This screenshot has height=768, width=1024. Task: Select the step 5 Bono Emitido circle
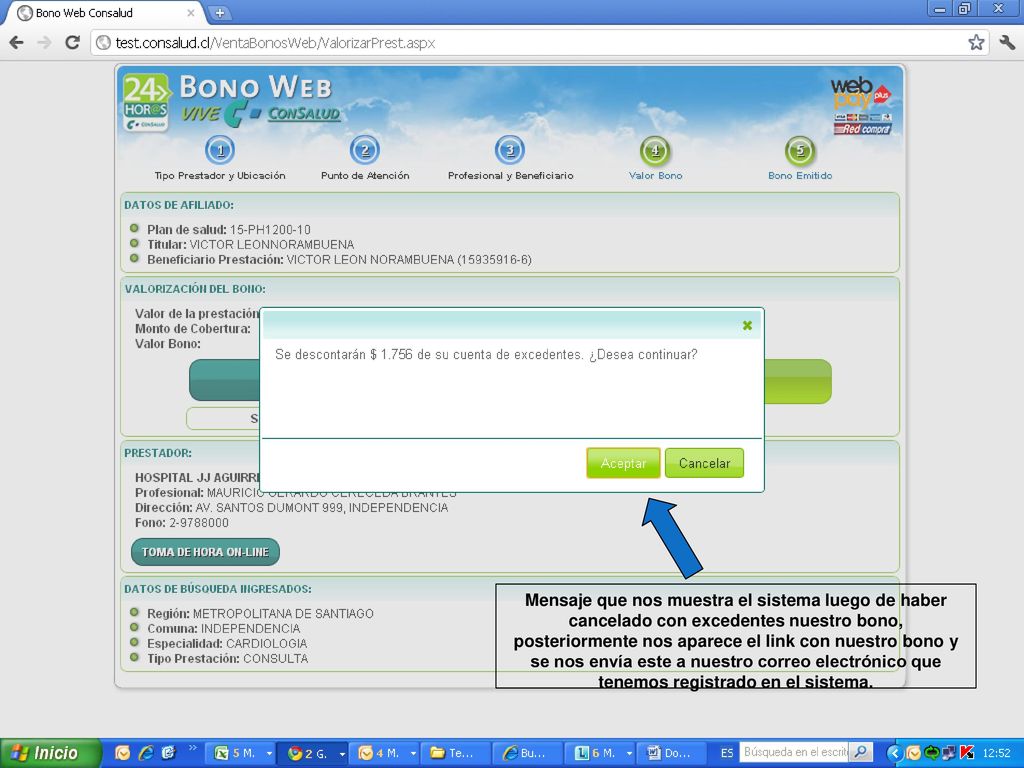click(800, 151)
